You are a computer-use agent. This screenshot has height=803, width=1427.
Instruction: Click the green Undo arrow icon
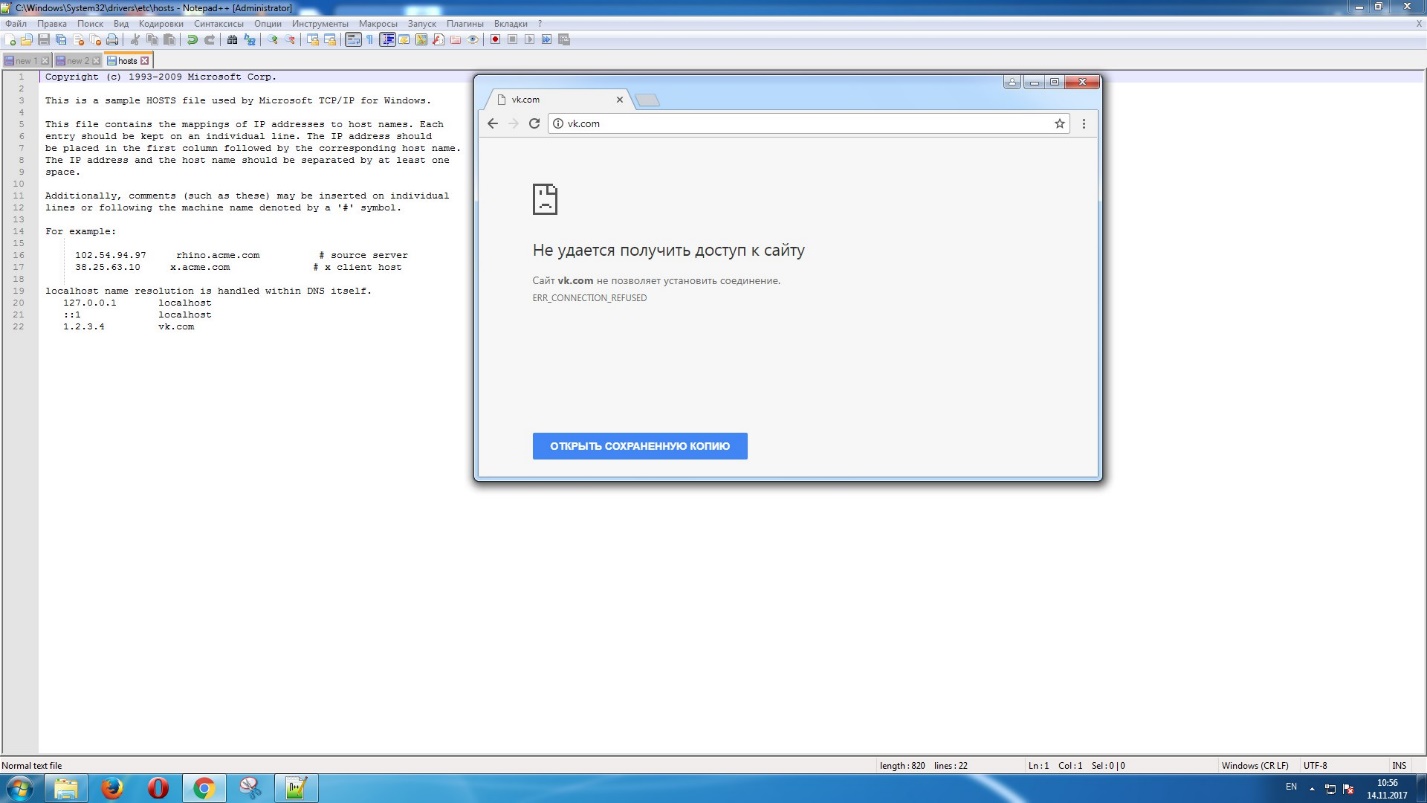[x=192, y=40]
